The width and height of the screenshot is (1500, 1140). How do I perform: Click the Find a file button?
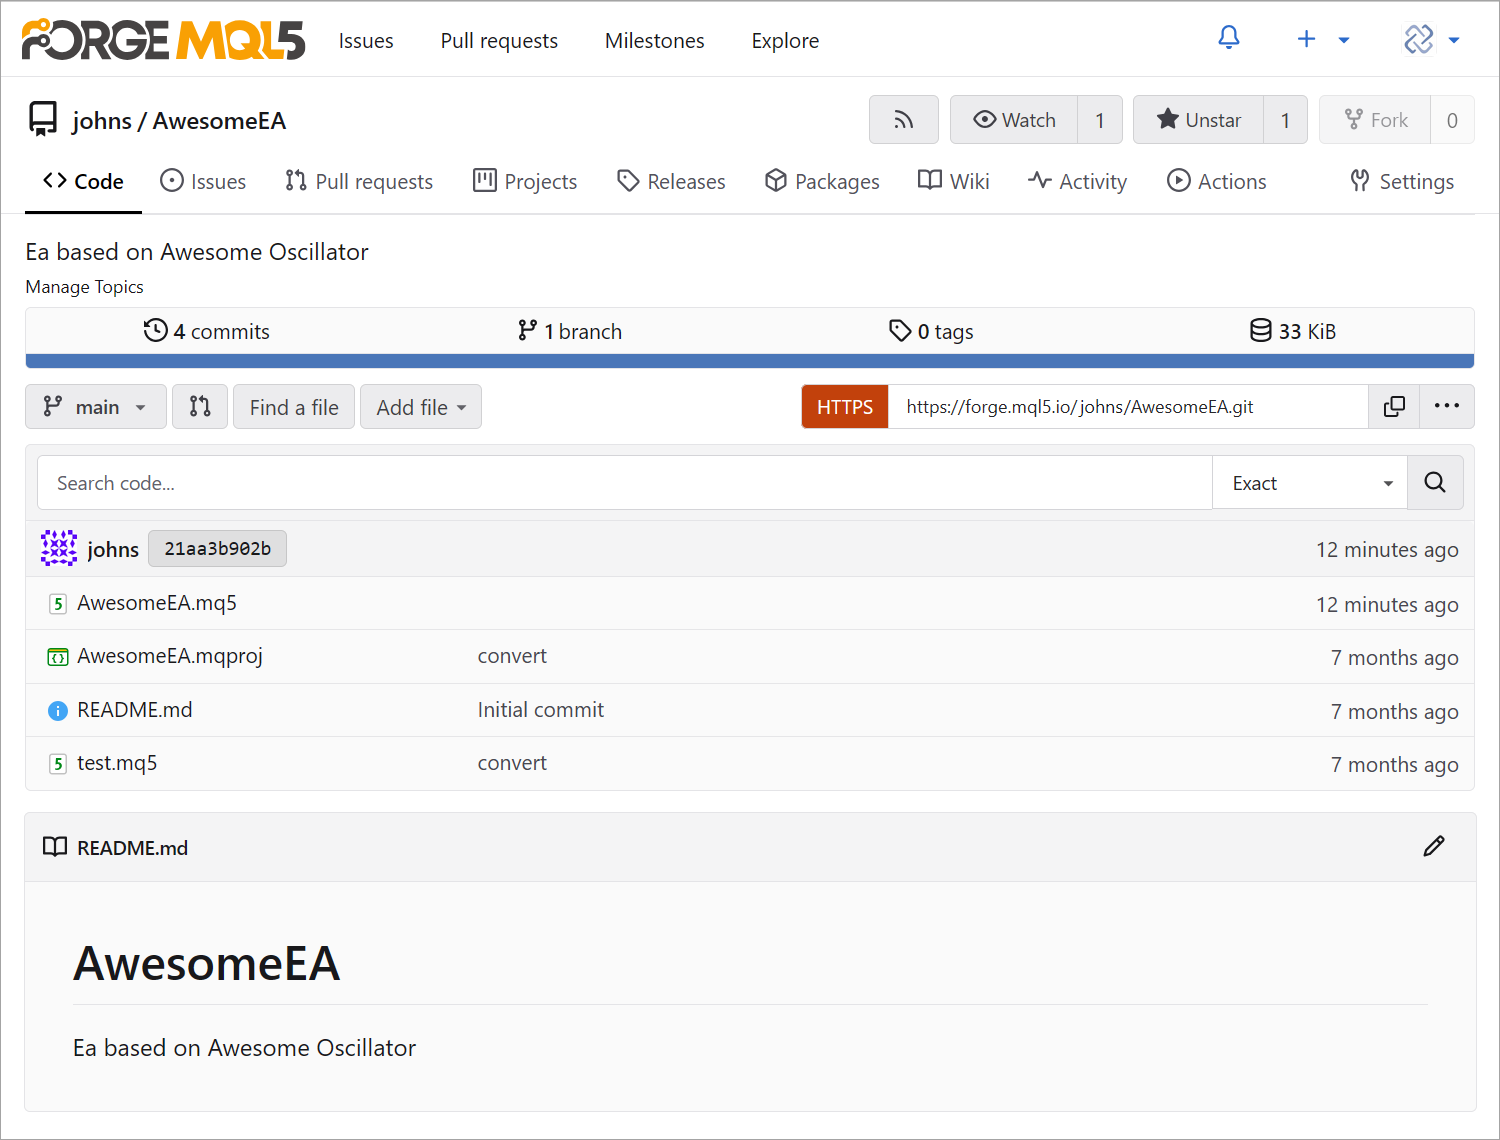pyautogui.click(x=293, y=407)
